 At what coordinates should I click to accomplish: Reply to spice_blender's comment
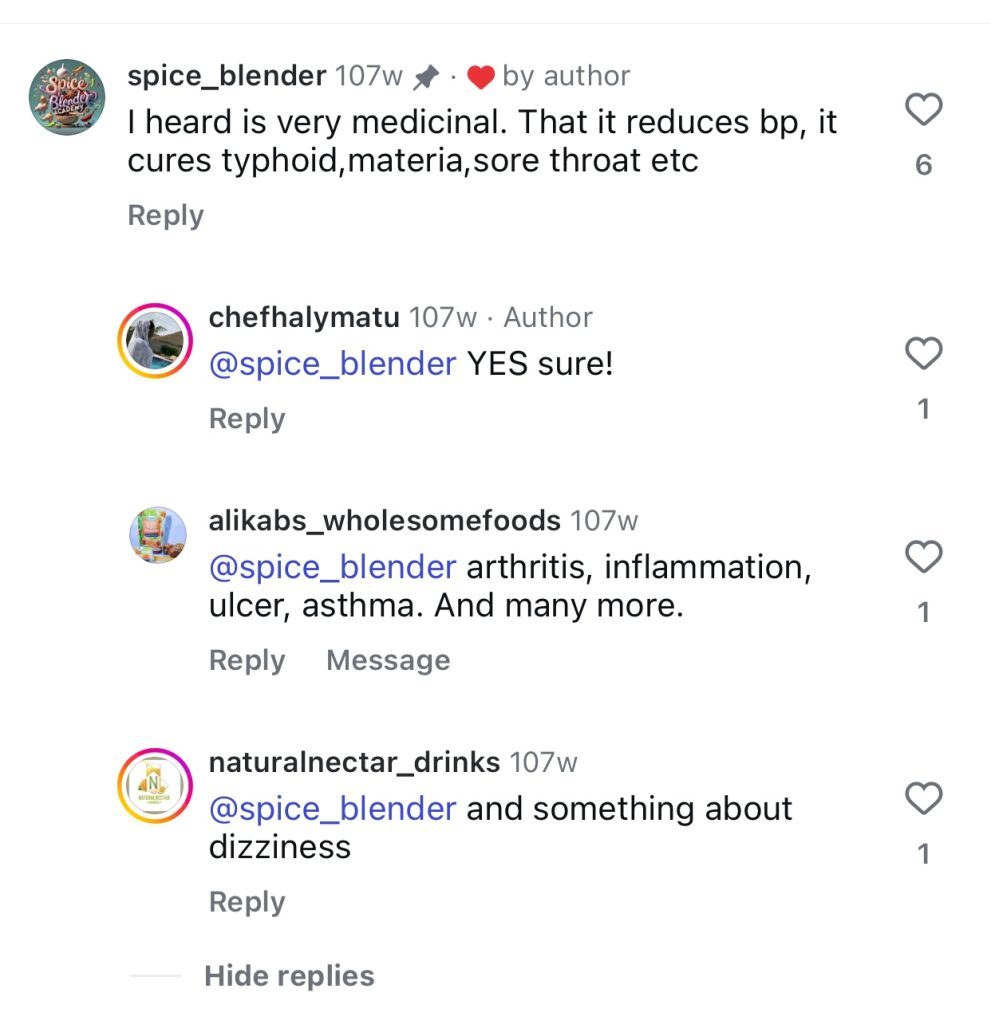point(165,216)
